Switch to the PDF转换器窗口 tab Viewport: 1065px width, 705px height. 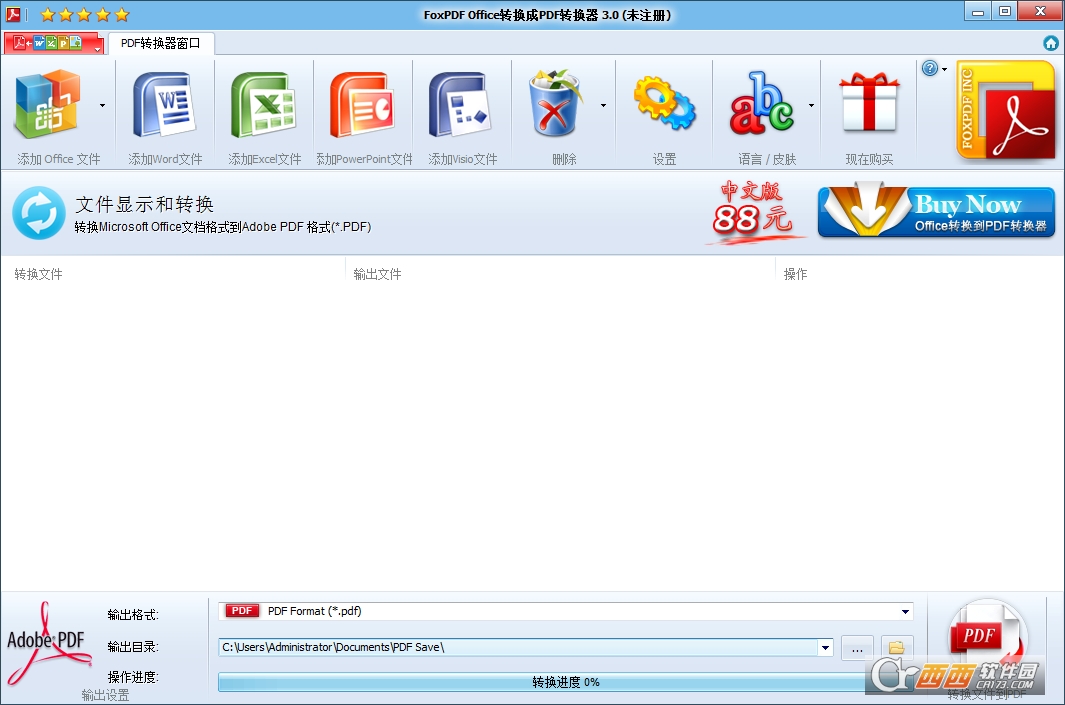pyautogui.click(x=160, y=43)
